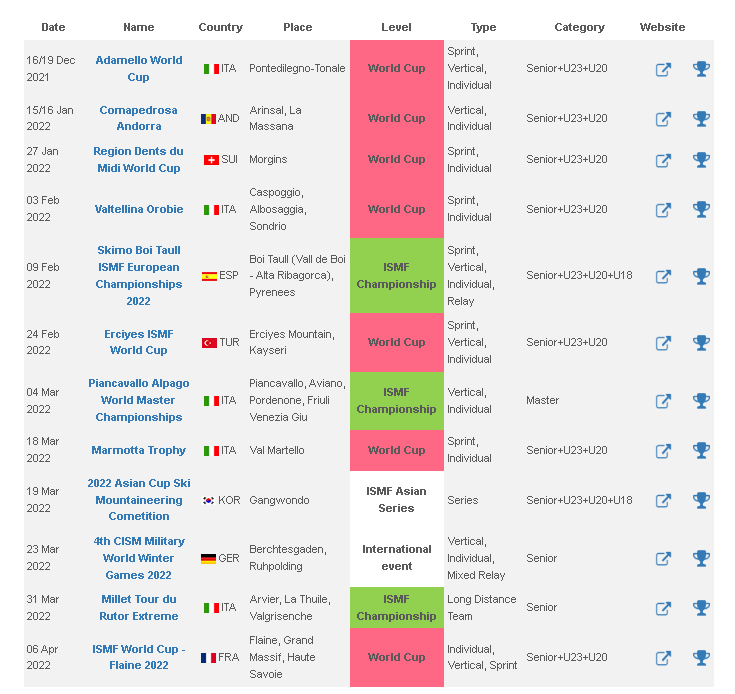This screenshot has width=735, height=694.
Task: Click trophy icon for Piancavallo Master Championships
Action: (701, 401)
